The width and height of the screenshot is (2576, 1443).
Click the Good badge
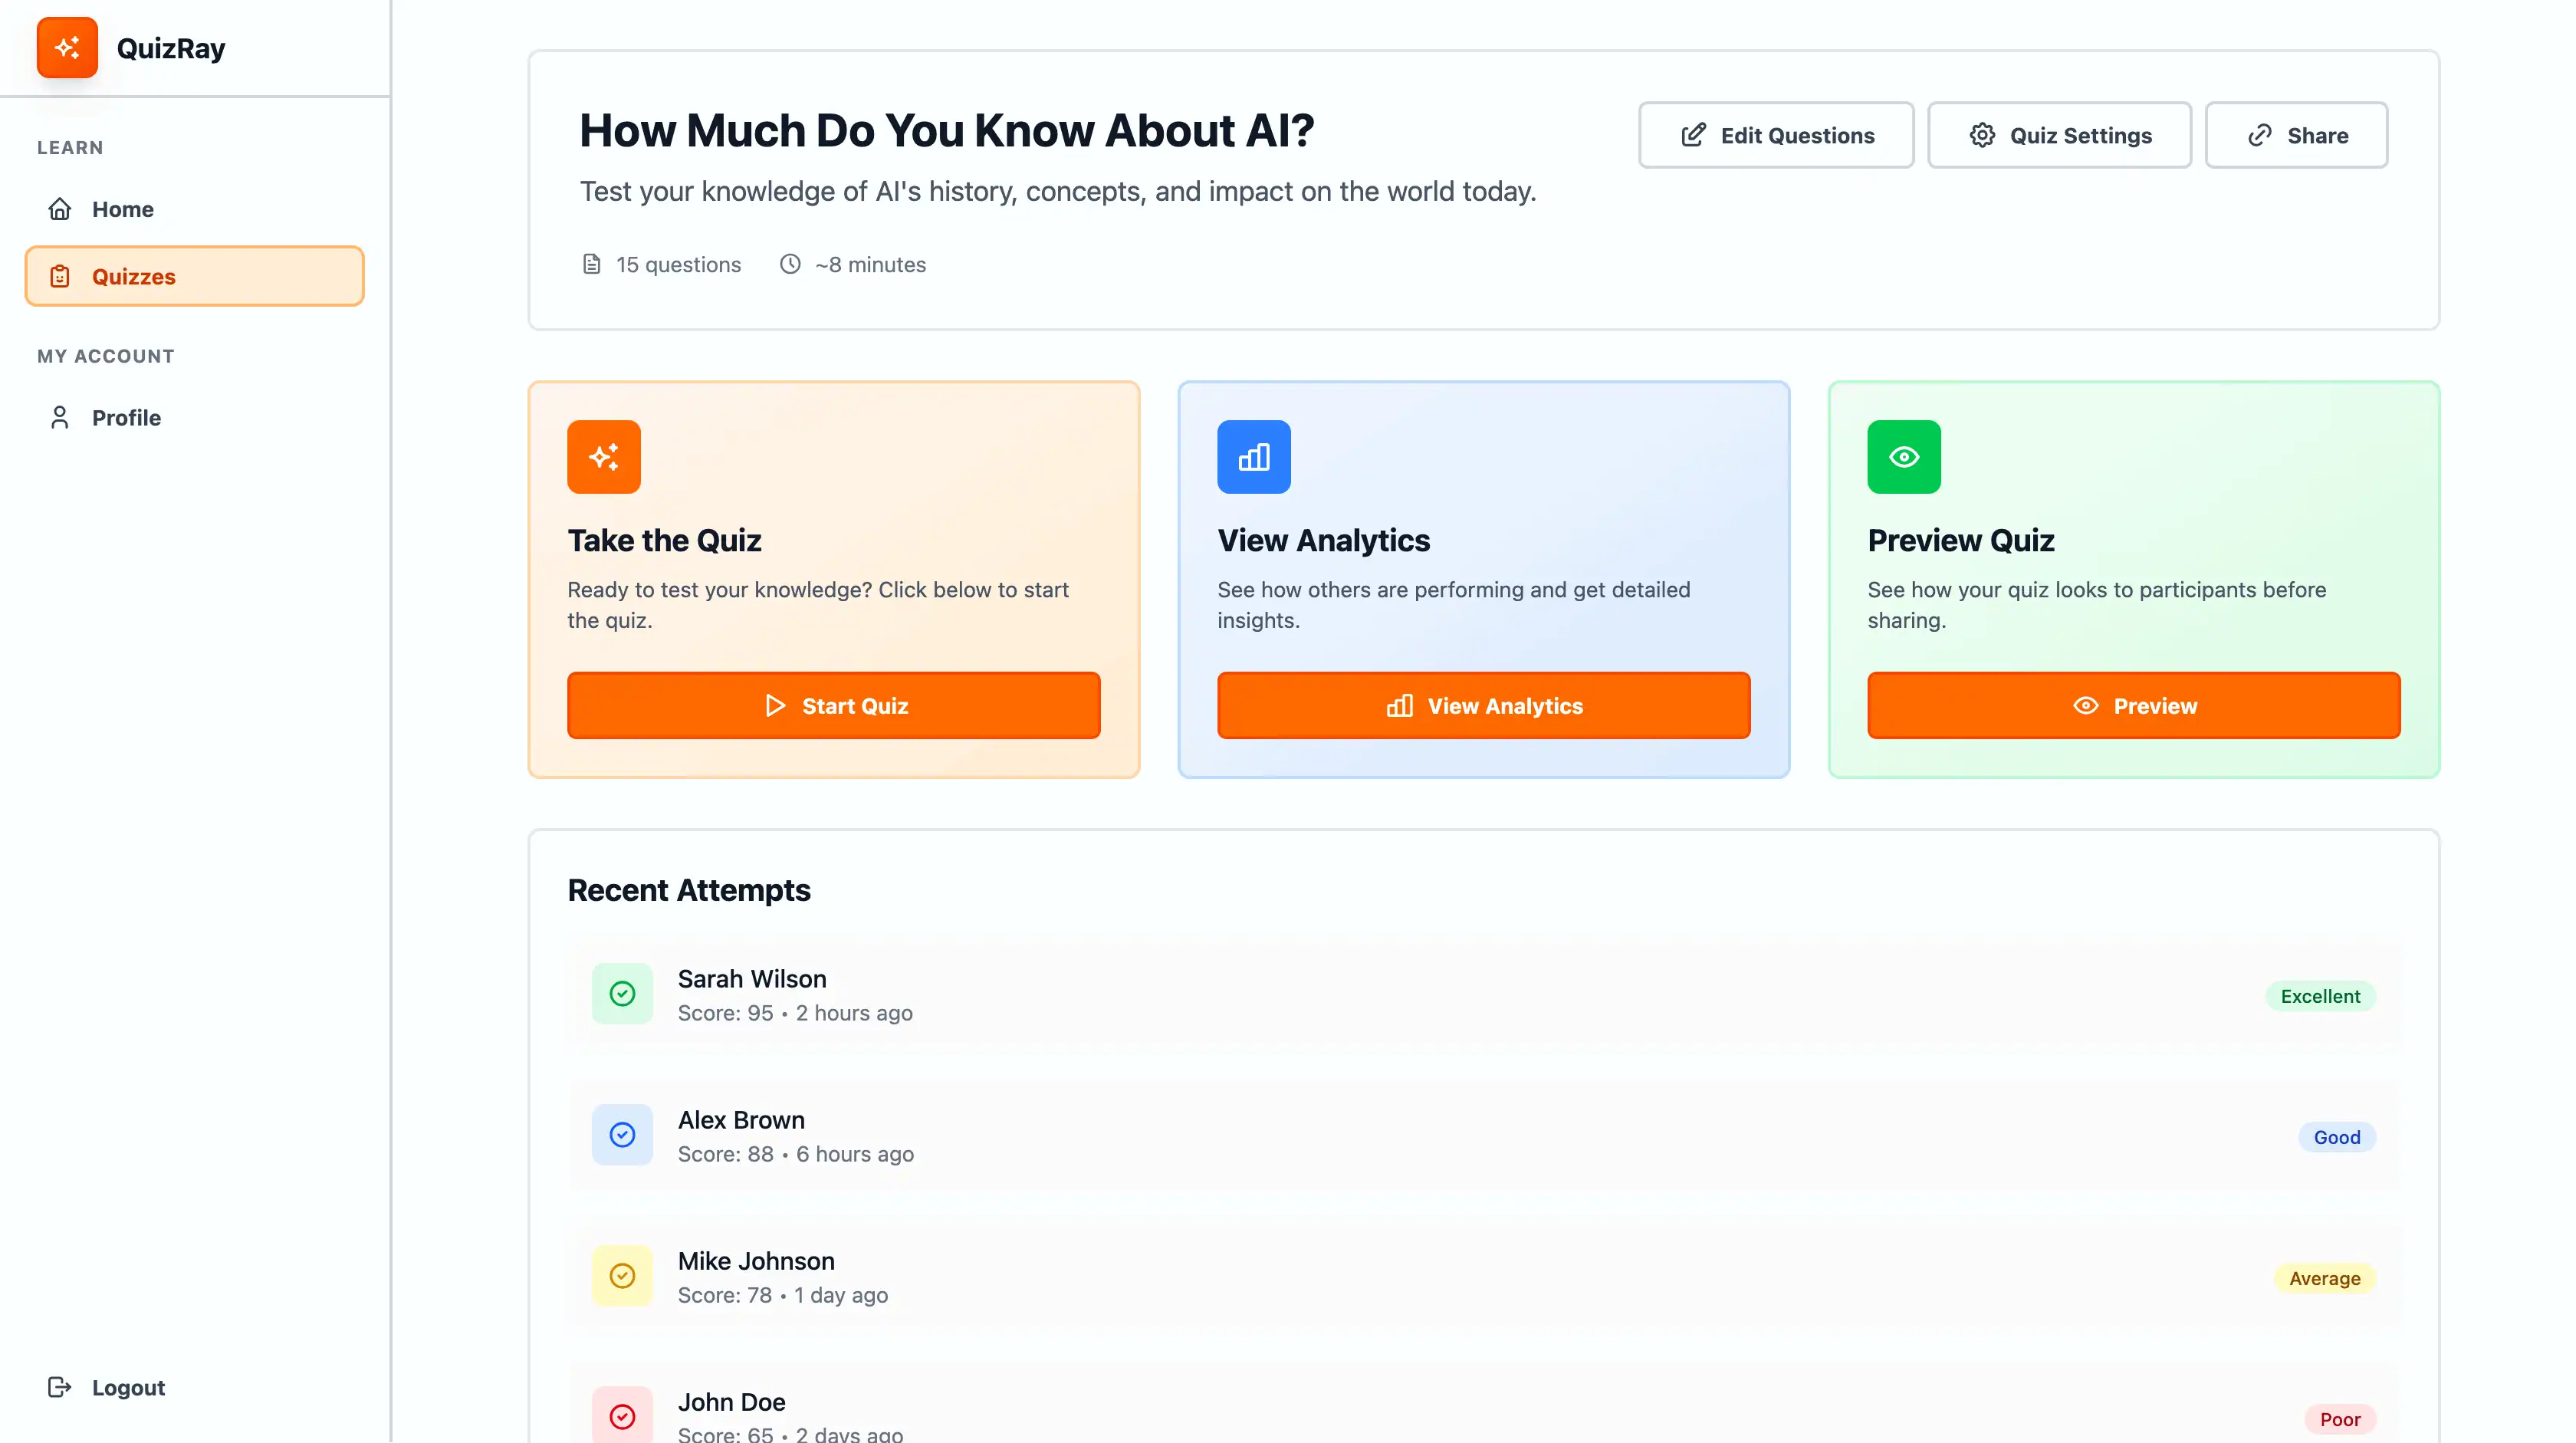[2336, 1136]
